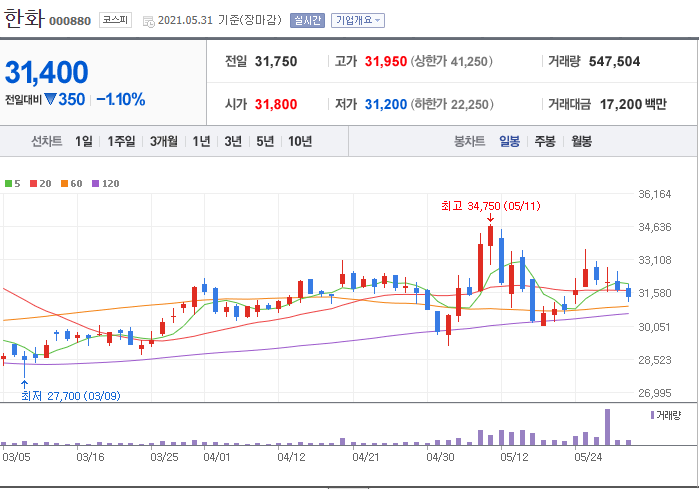
Task: Click the blue down-triangle next to 350
Action: 50,99
